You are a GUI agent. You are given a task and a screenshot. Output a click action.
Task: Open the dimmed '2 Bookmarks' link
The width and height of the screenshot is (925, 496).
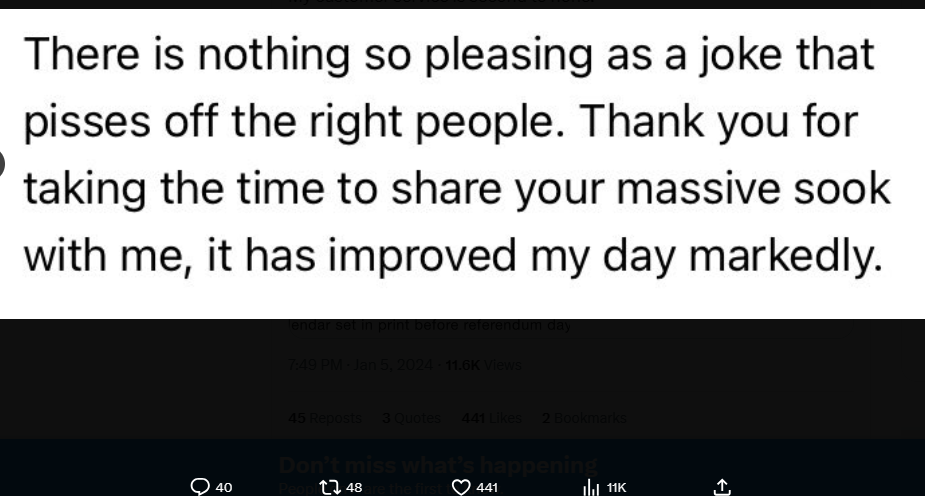584,418
